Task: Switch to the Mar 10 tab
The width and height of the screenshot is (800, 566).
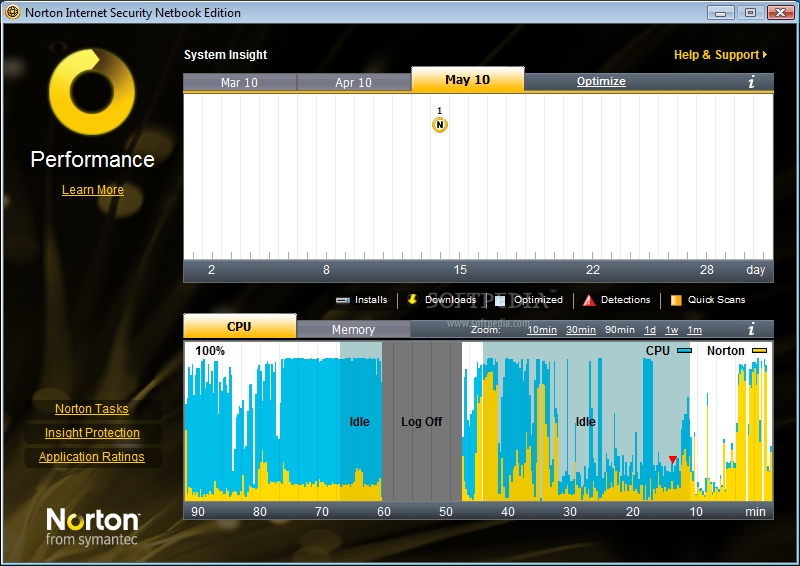Action: coord(239,82)
